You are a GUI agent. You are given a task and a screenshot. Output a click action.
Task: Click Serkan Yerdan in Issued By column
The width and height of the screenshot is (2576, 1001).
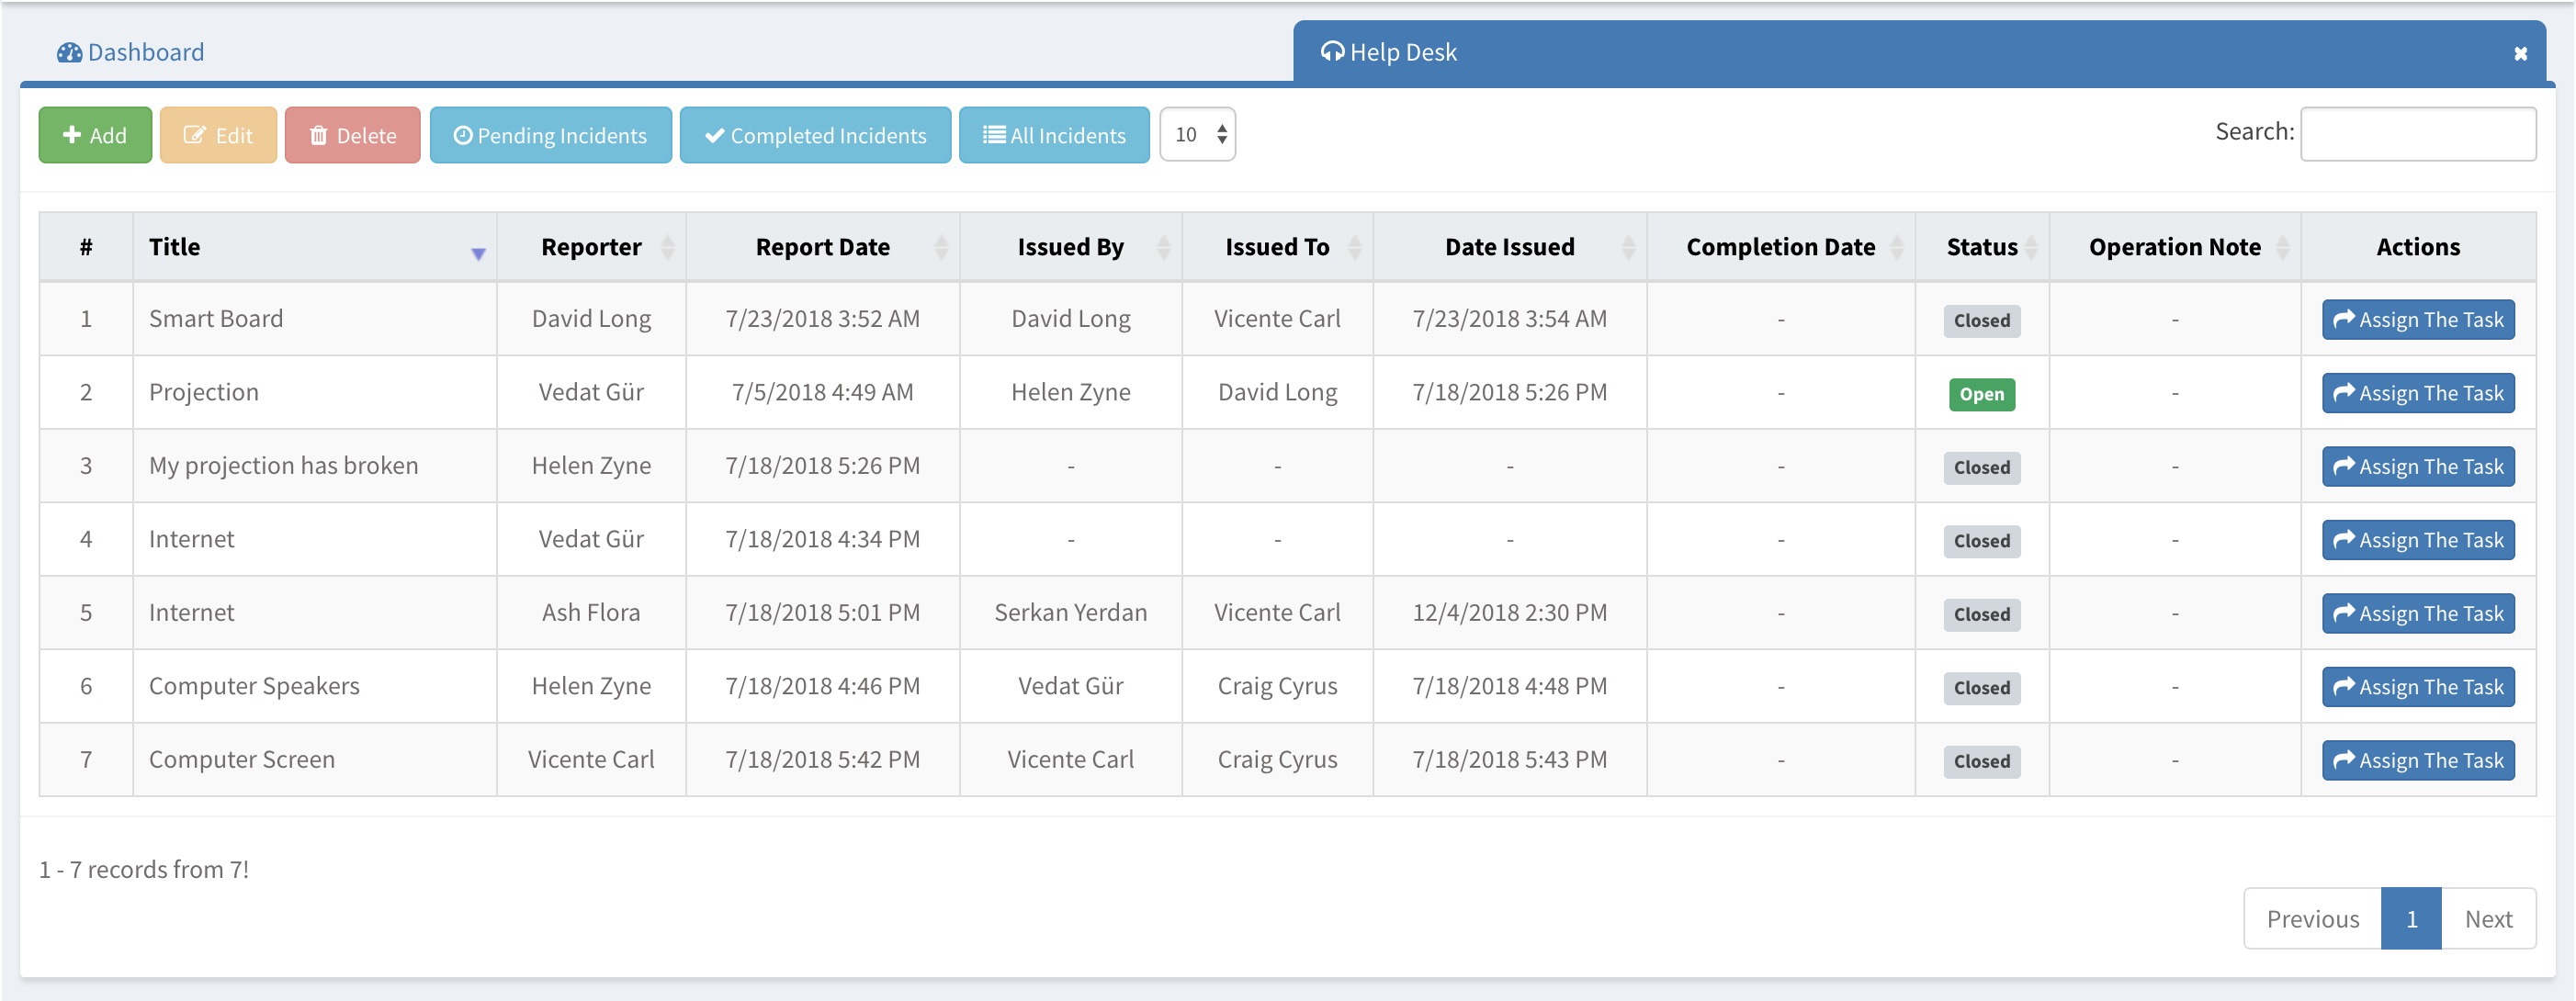tap(1070, 612)
